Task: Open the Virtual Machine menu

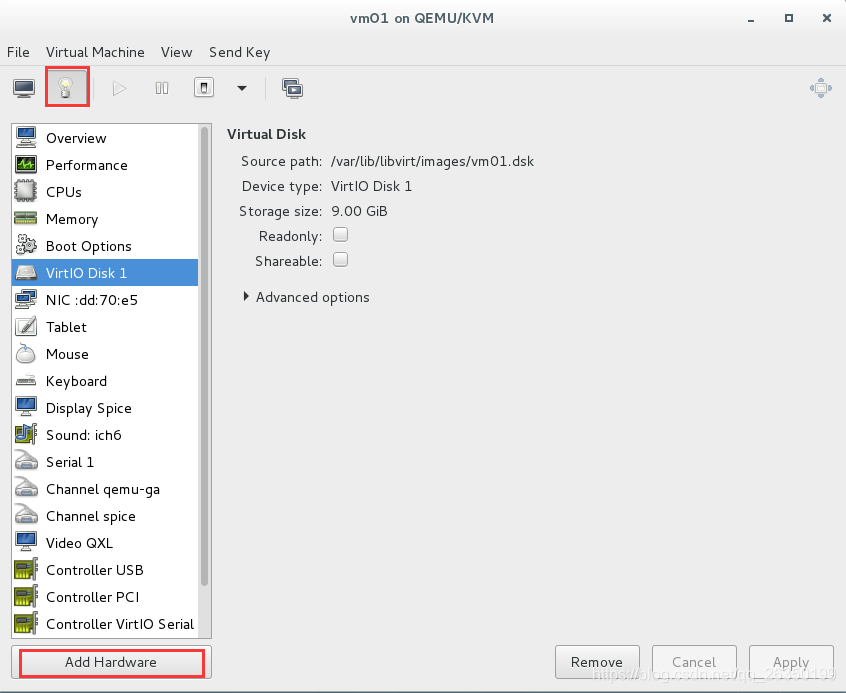Action: [95, 52]
